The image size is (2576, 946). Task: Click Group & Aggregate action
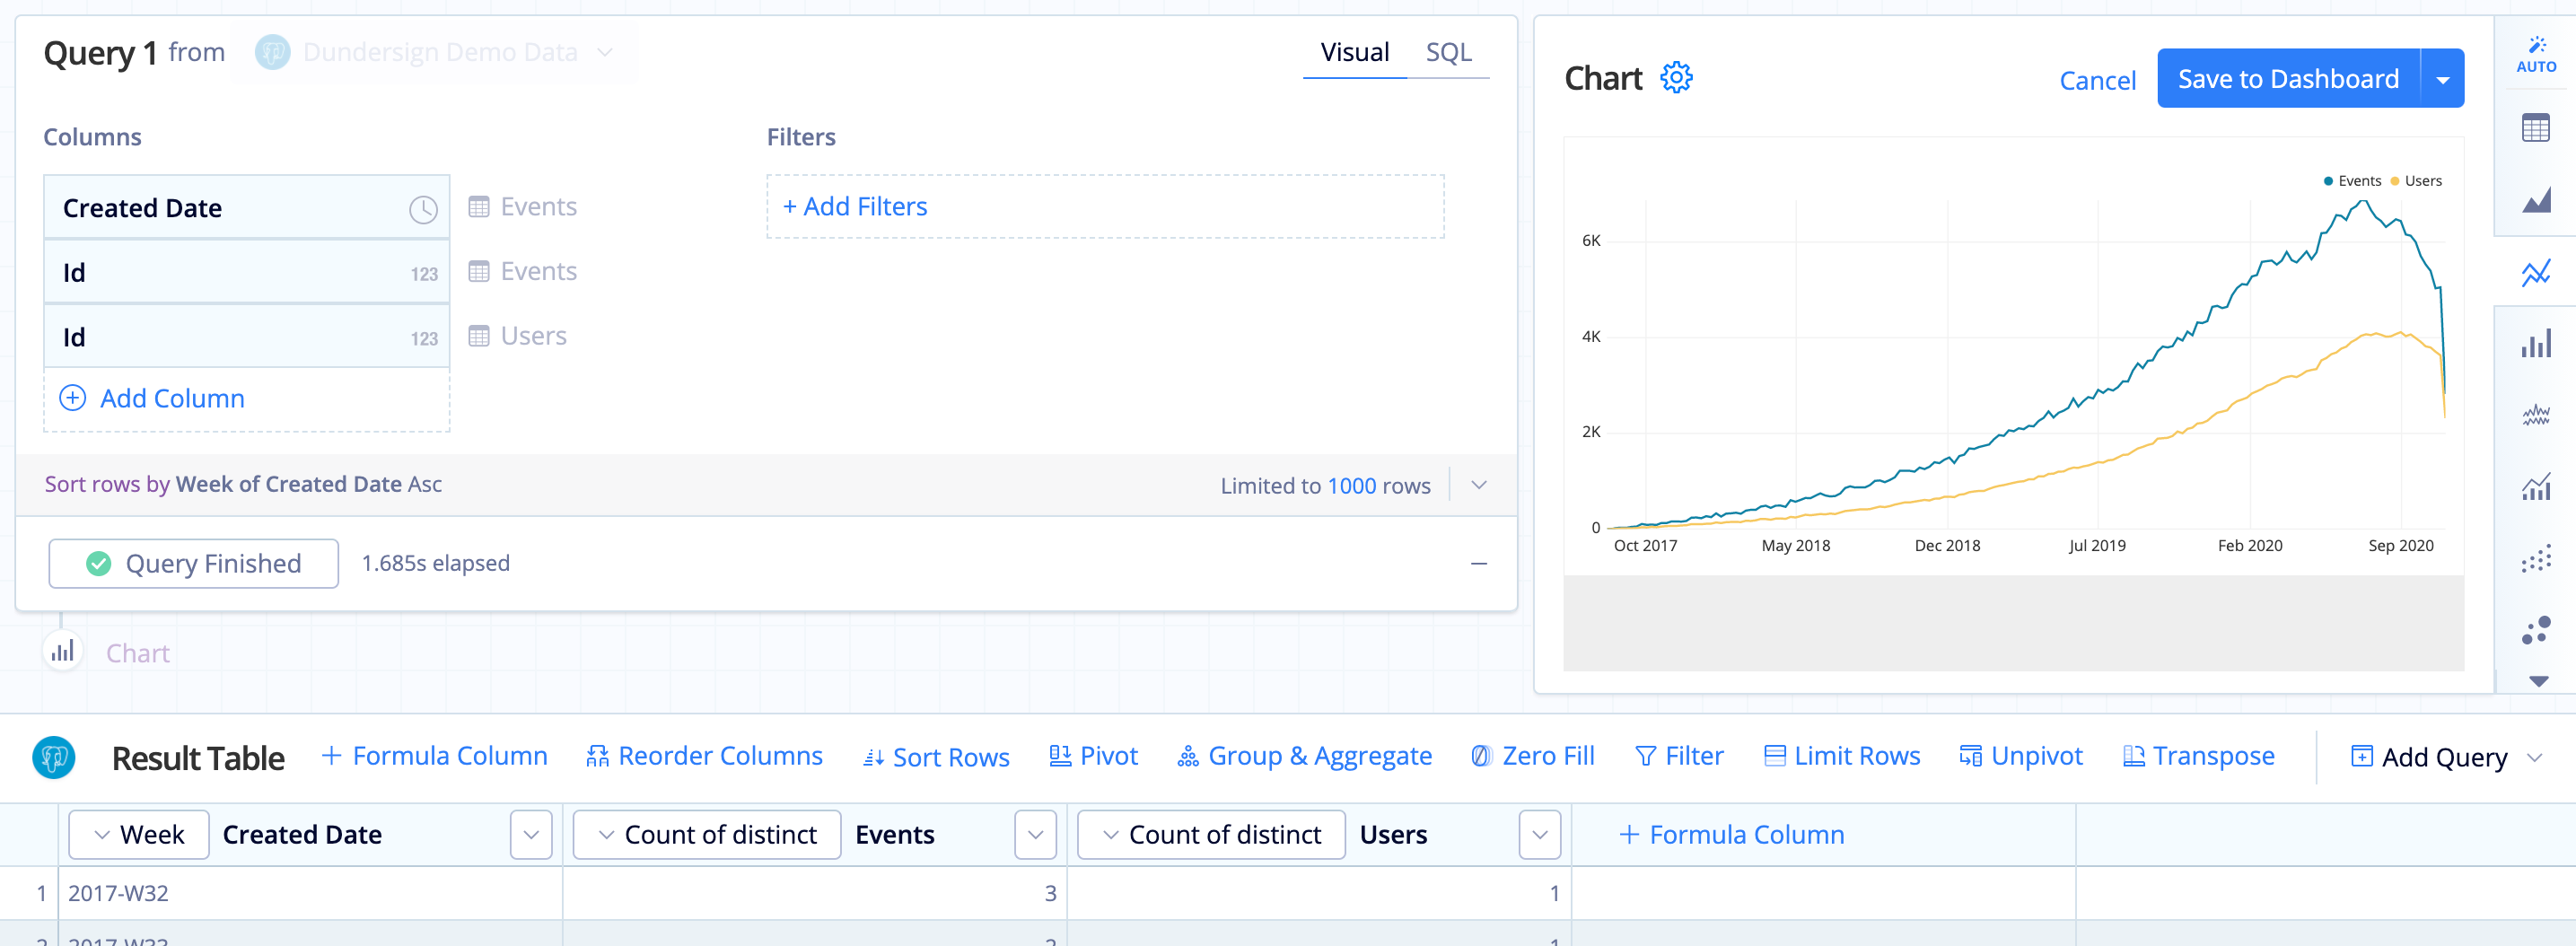[x=1304, y=756]
